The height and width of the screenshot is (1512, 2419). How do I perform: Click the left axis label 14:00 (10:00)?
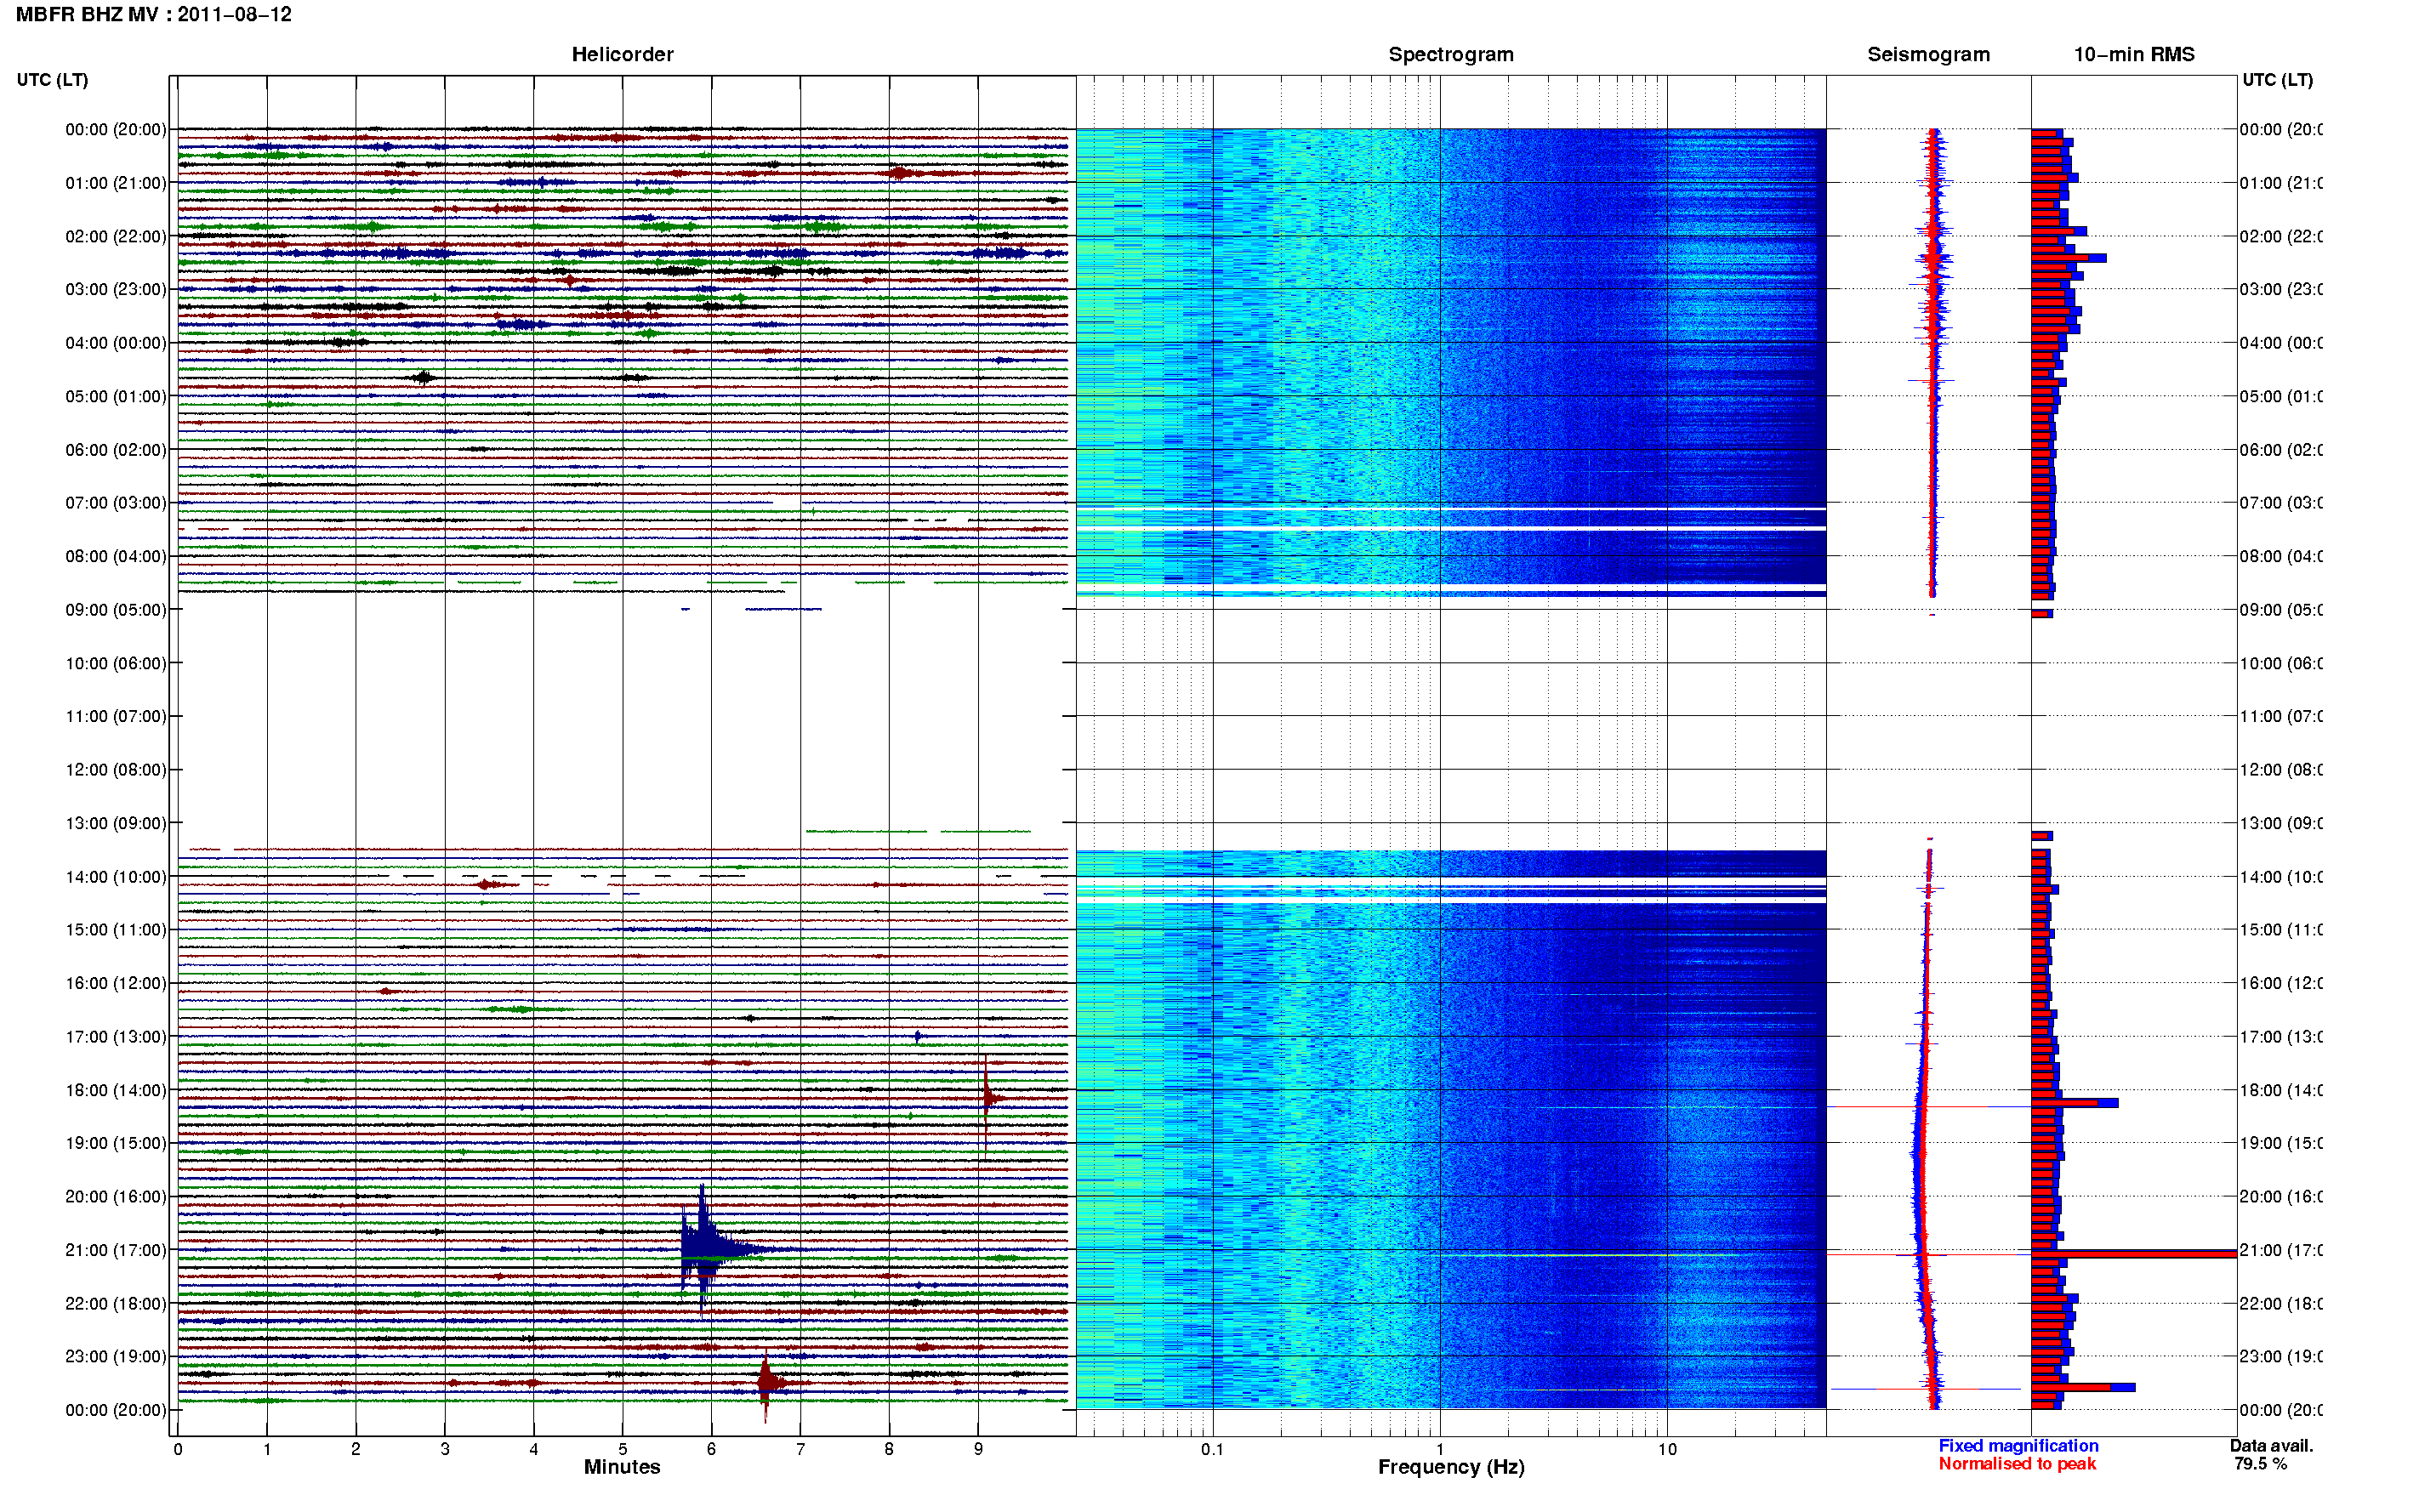(116, 877)
